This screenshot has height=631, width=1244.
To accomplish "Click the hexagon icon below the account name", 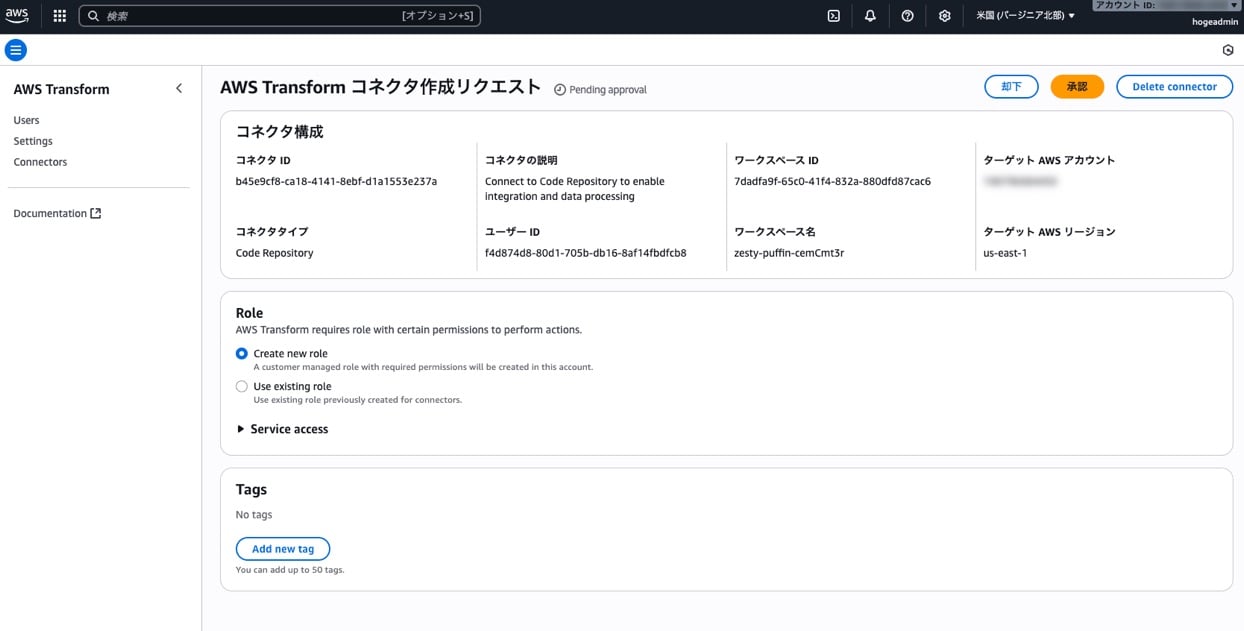I will coord(1228,50).
